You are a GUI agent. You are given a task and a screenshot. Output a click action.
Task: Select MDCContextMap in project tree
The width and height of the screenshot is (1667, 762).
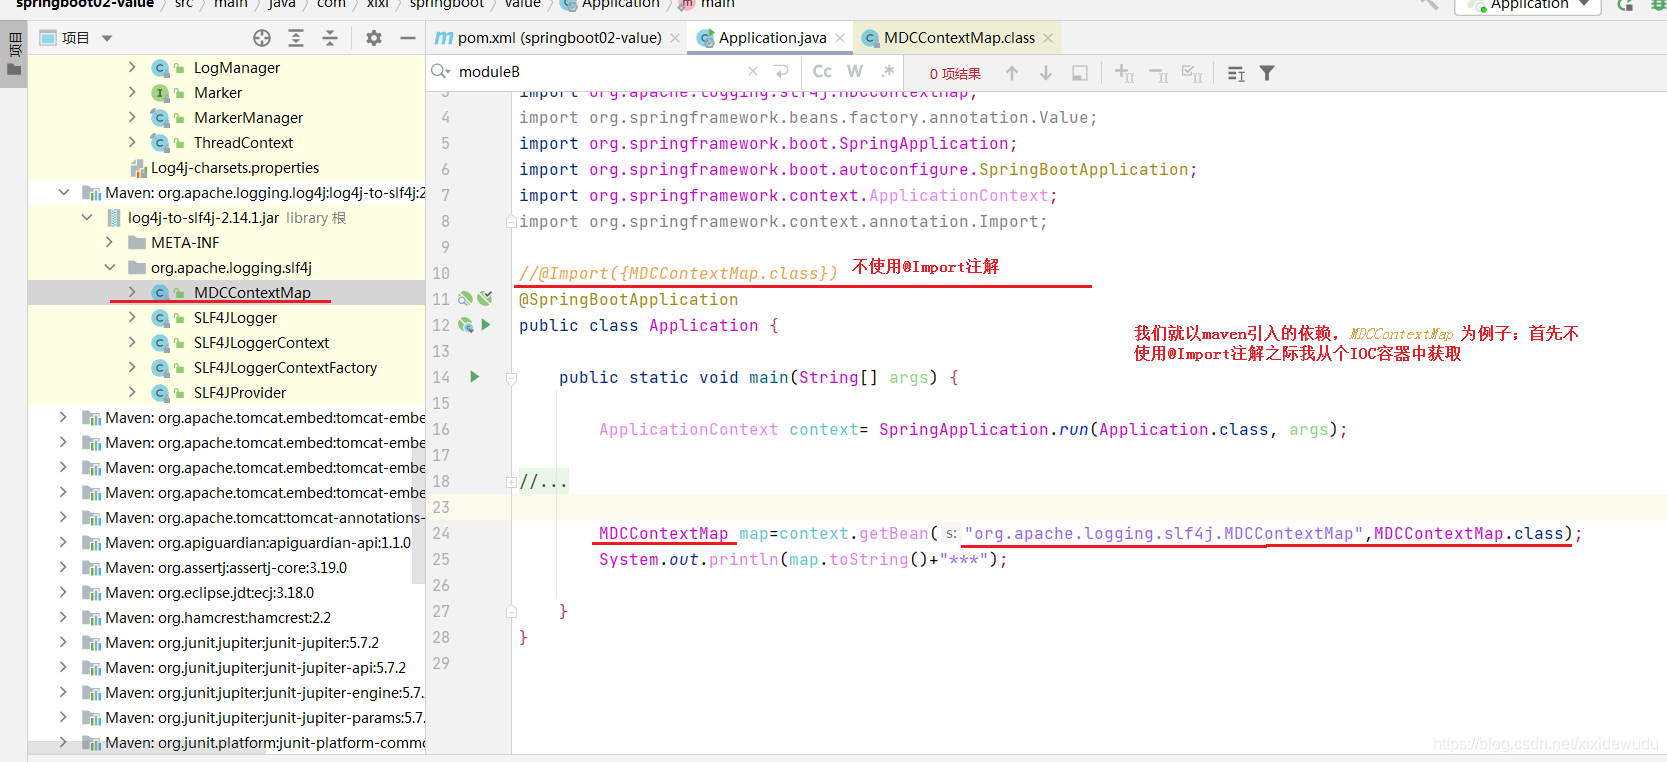tap(252, 292)
